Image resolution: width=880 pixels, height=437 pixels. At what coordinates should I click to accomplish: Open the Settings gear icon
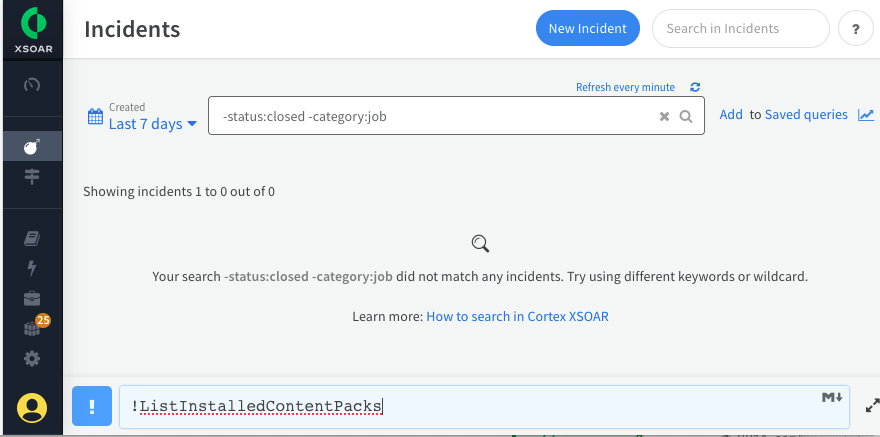click(31, 358)
